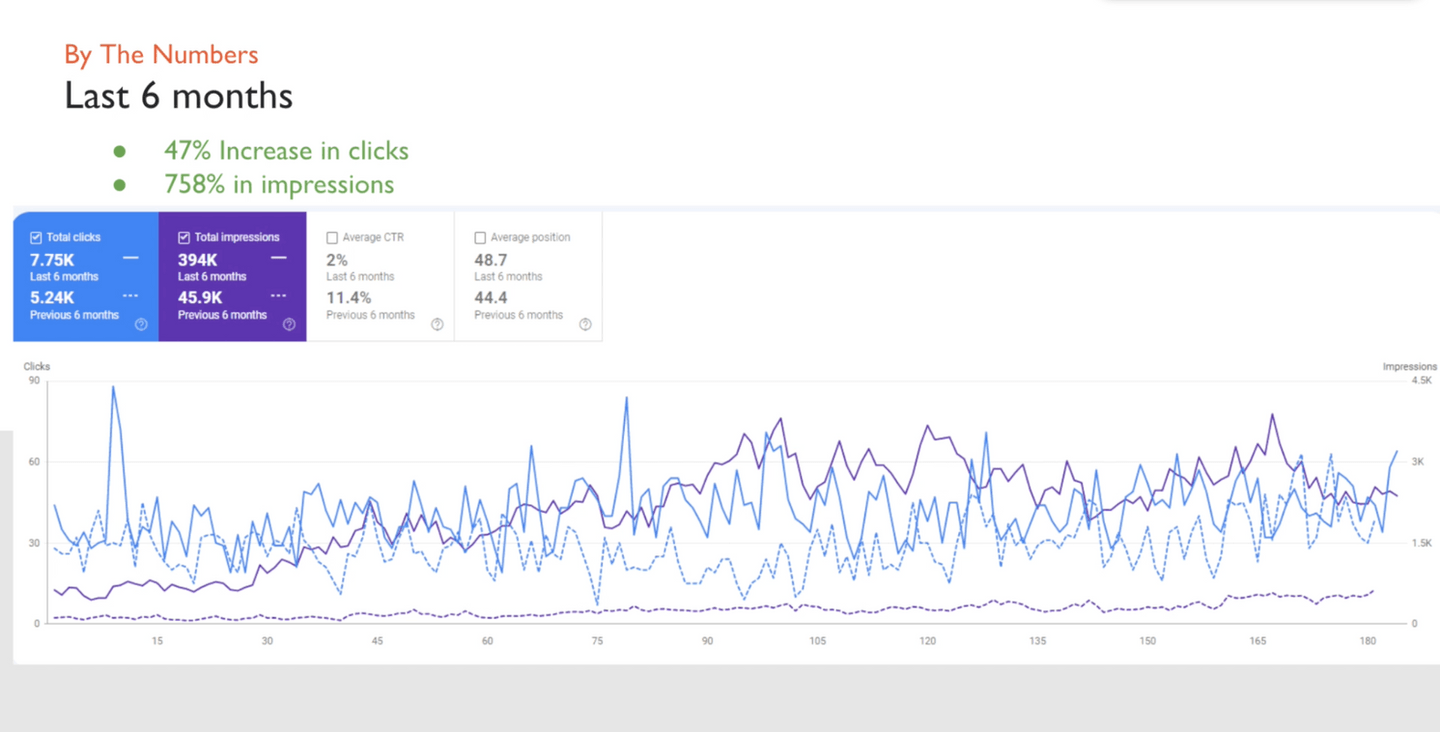Click day 15 on the x-axis
1440x732 pixels.
click(157, 641)
